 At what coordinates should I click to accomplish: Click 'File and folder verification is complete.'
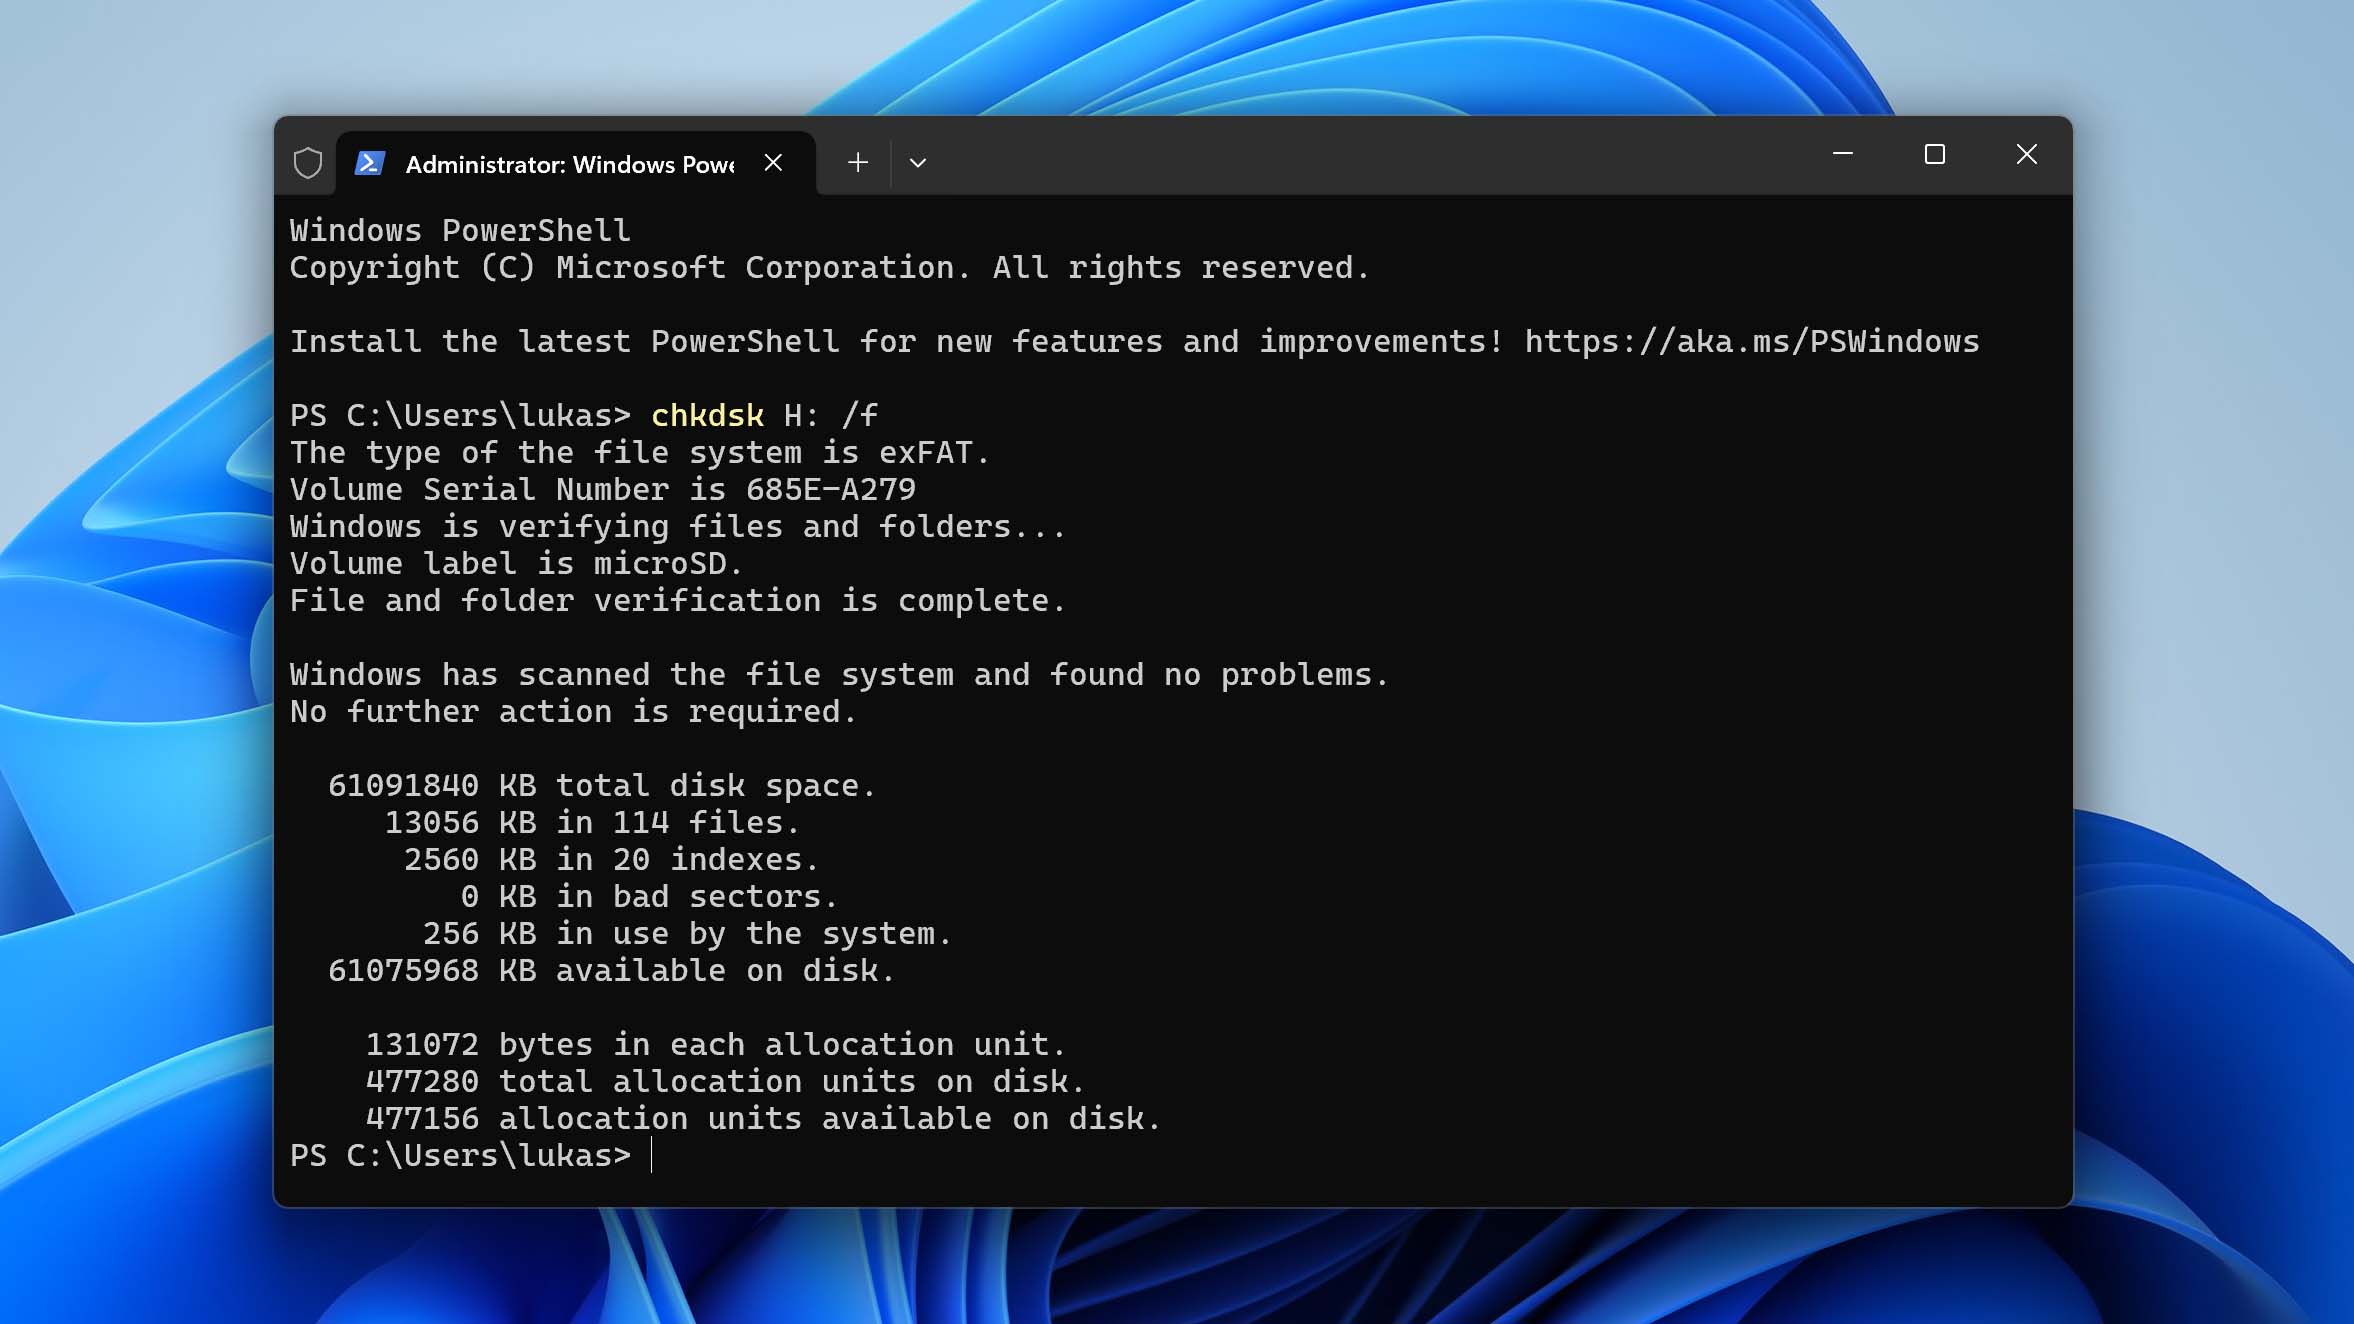[x=678, y=601]
